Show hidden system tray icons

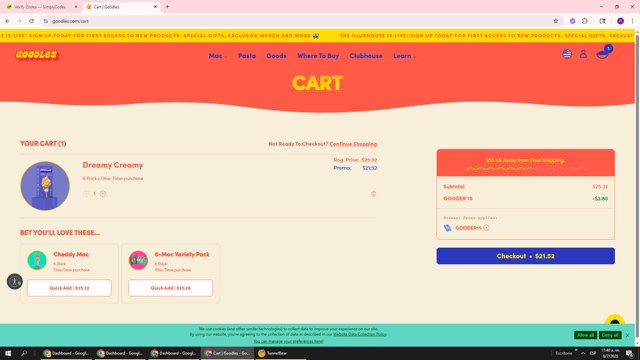(583, 353)
